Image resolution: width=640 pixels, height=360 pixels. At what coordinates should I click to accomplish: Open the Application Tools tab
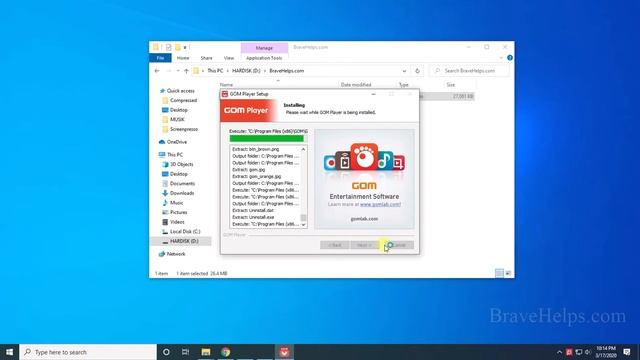264,58
